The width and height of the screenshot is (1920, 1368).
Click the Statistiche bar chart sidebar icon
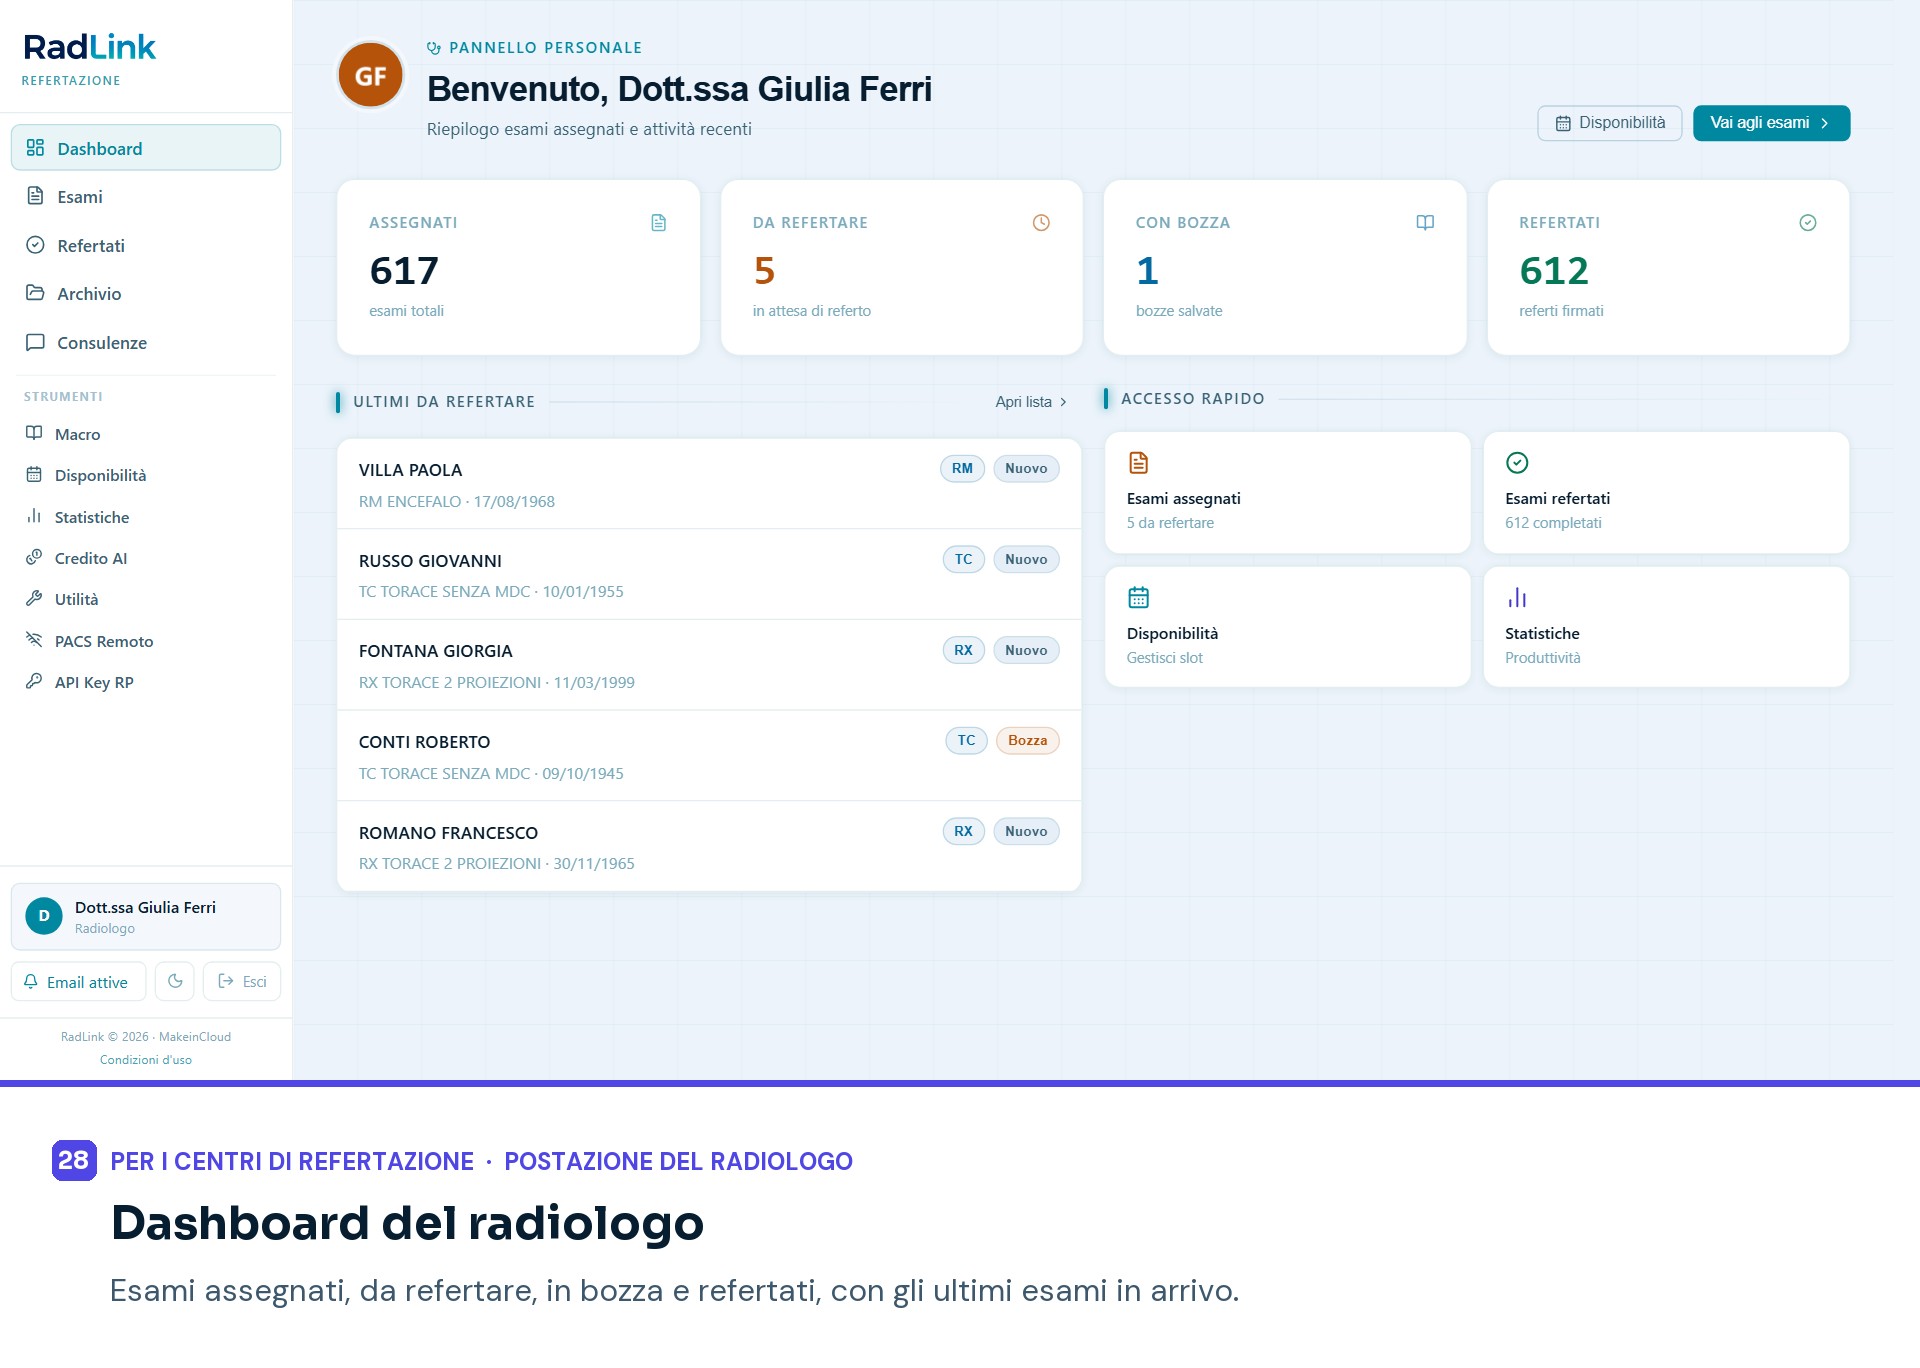(x=34, y=516)
